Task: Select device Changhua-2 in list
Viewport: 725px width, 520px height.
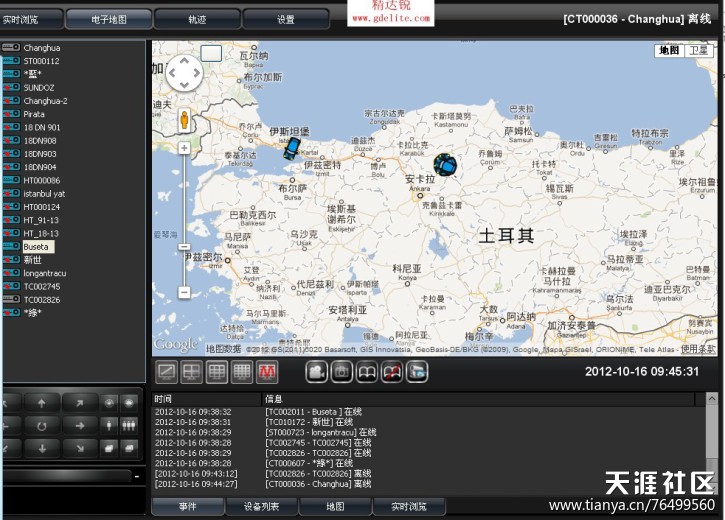Action: pos(45,101)
